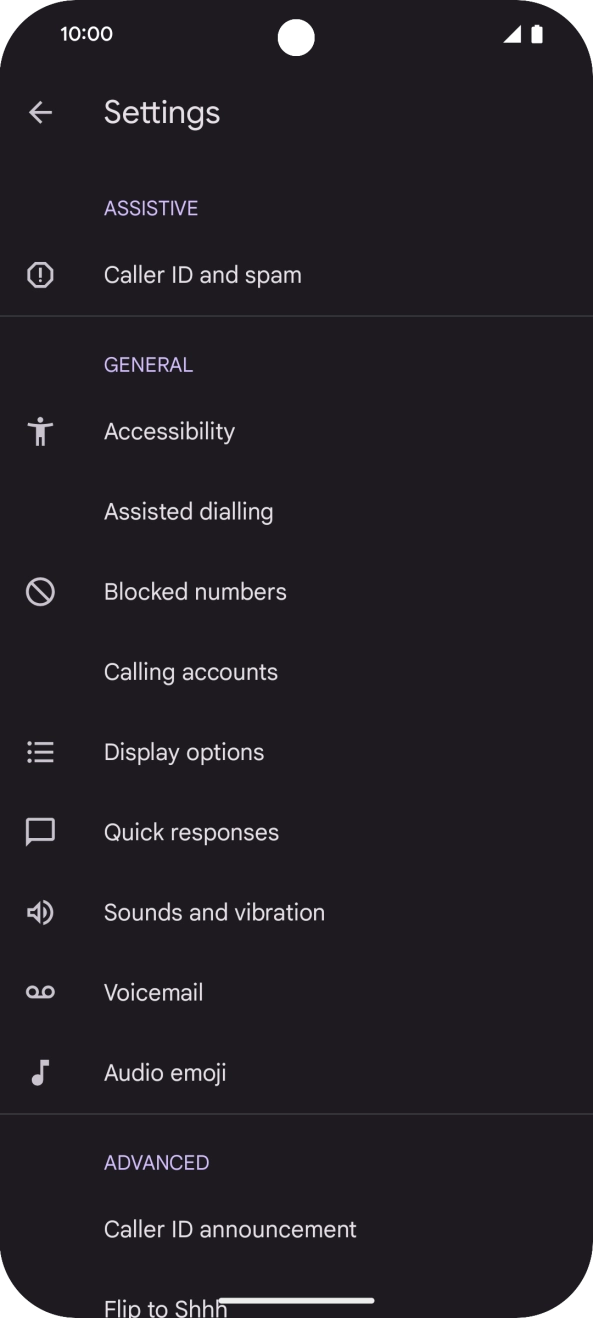
Task: Open Caller ID and spam via its alert icon
Action: pyautogui.click(x=40, y=274)
